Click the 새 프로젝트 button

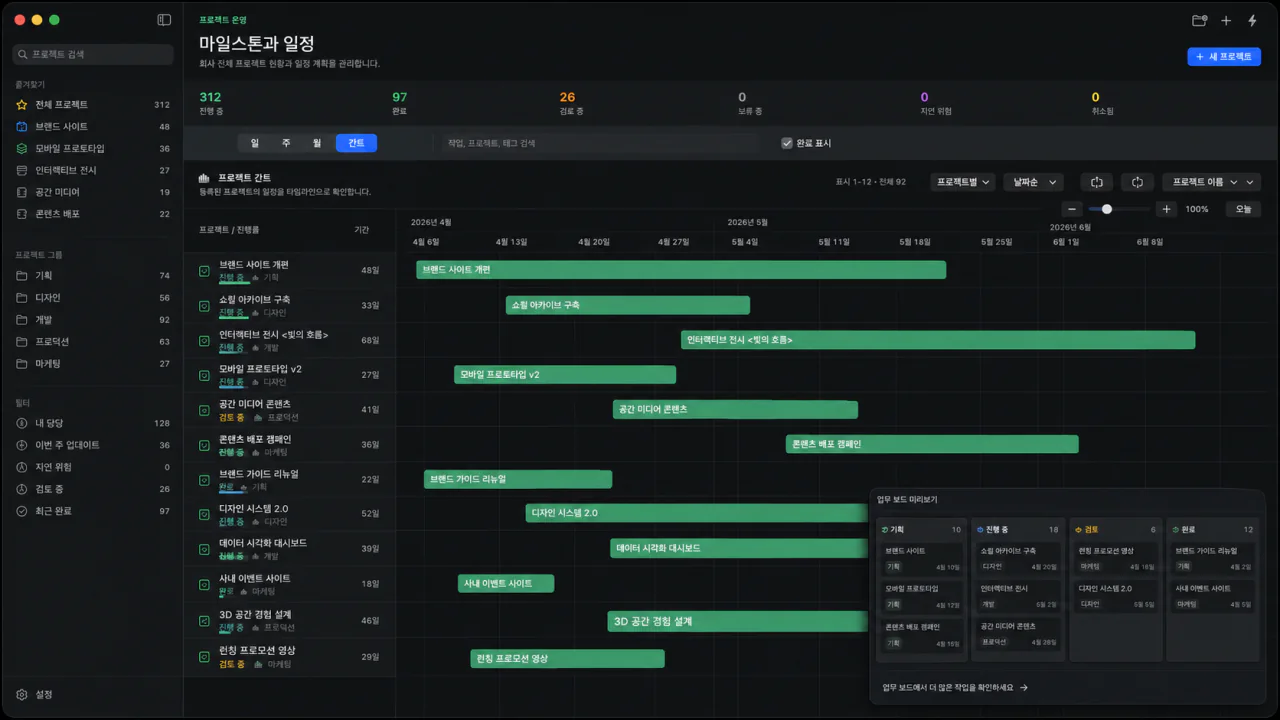coord(1224,57)
